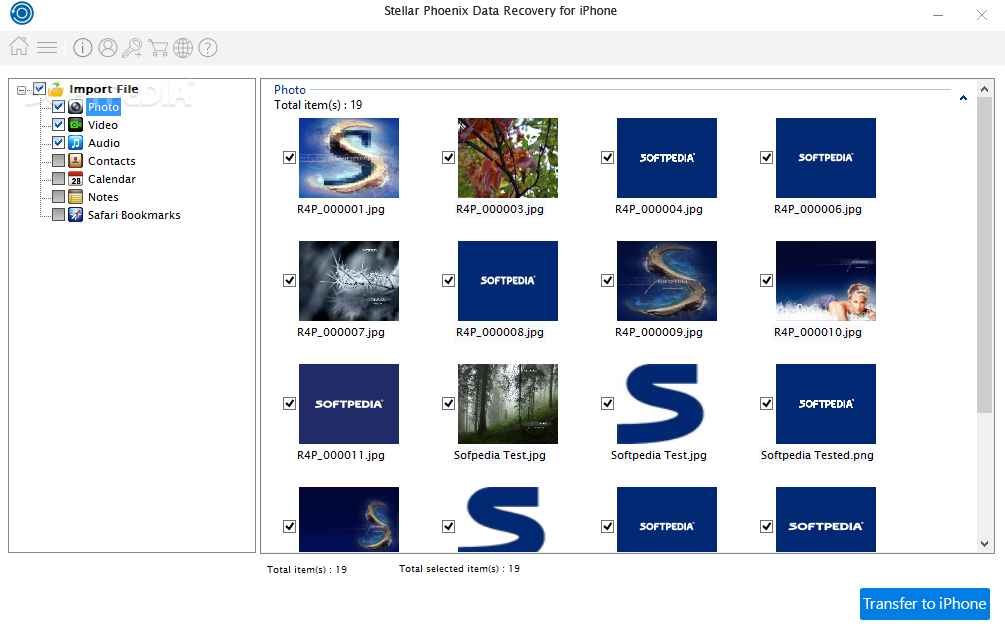Click the Audio music note icon
The image size is (1005, 627).
(76, 142)
